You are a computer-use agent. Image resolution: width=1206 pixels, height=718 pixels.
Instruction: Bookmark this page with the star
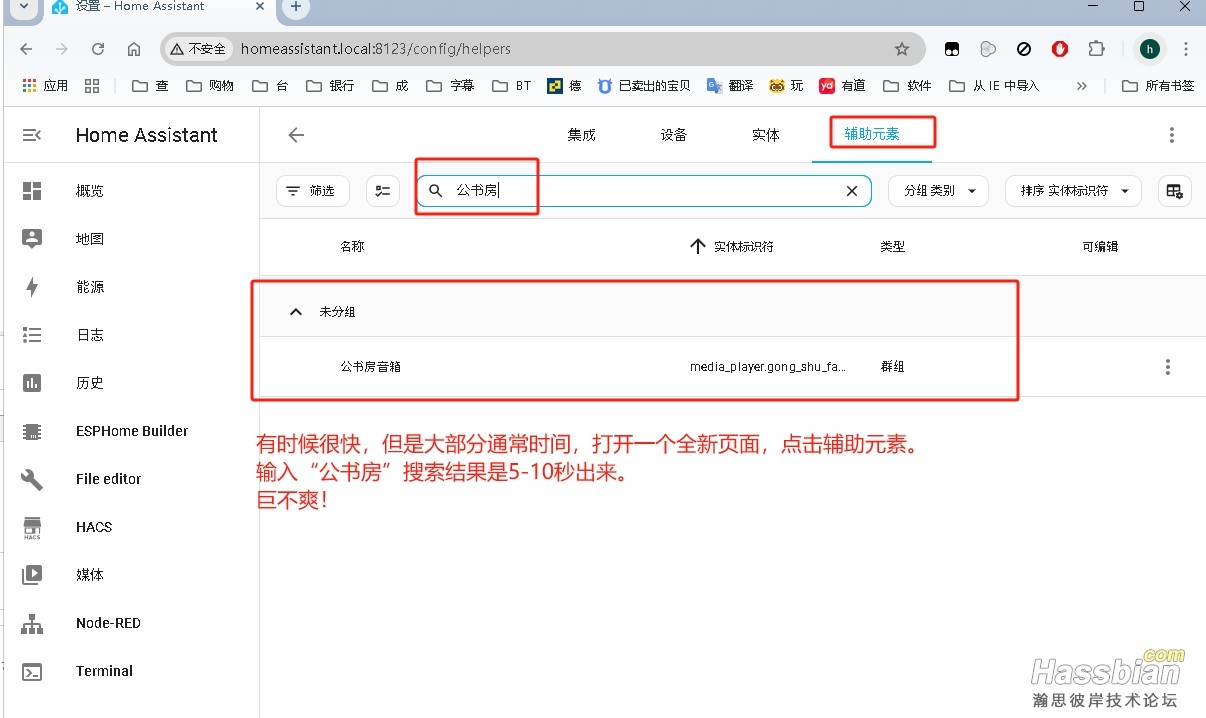pos(902,49)
